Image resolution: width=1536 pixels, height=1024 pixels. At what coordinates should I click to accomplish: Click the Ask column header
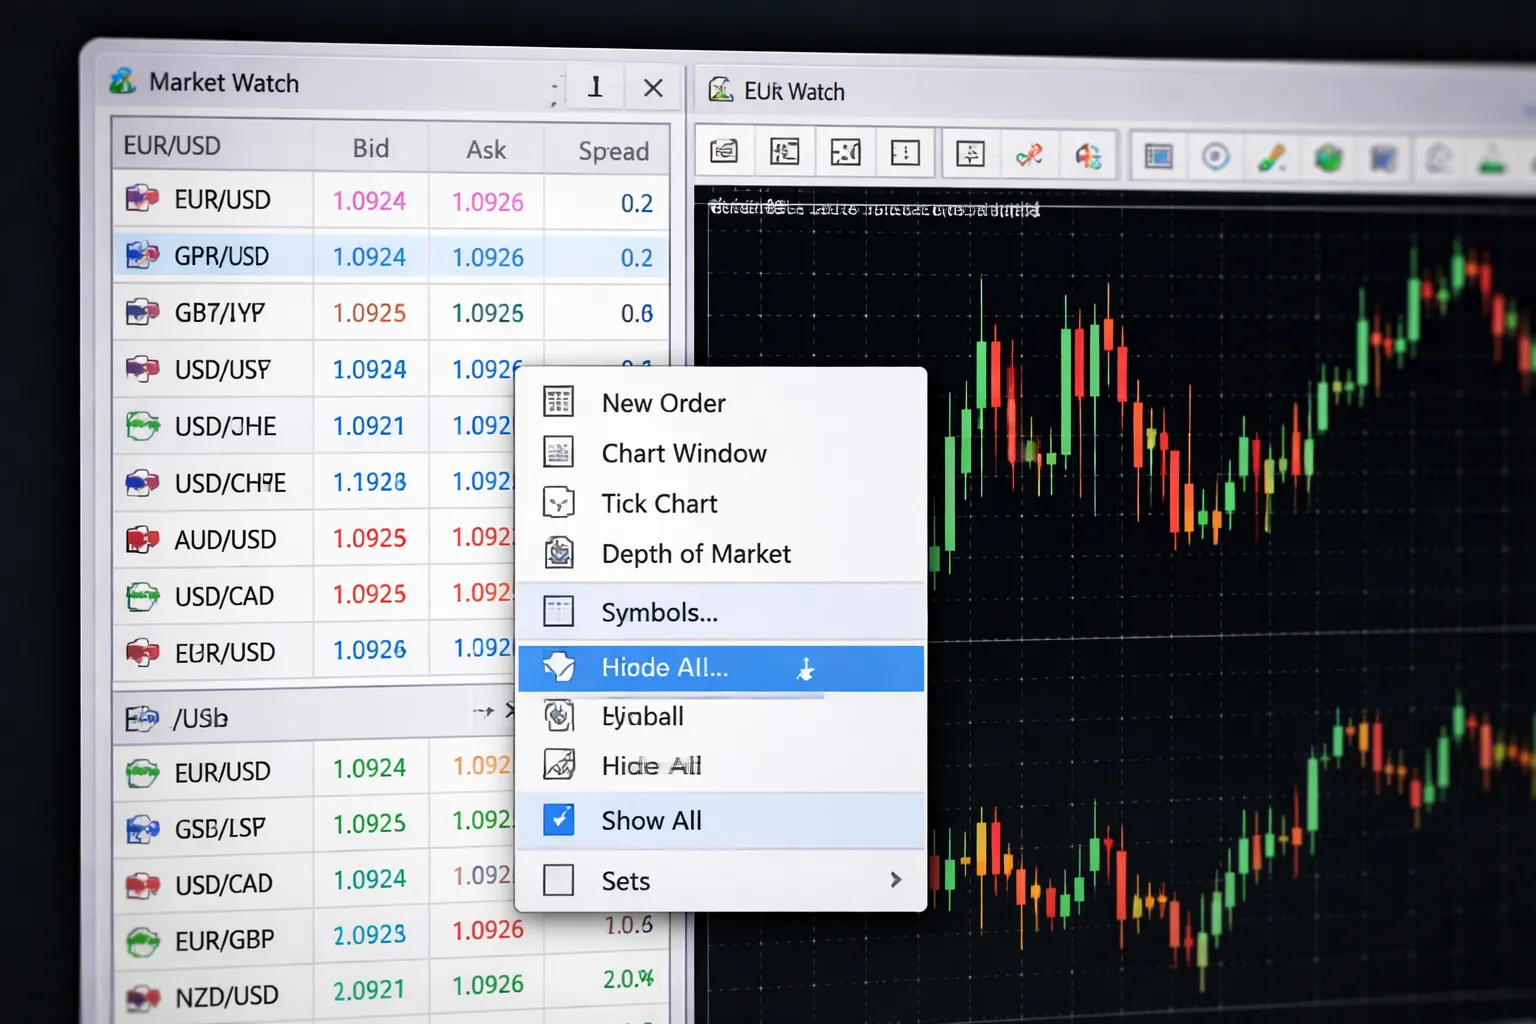coord(486,150)
